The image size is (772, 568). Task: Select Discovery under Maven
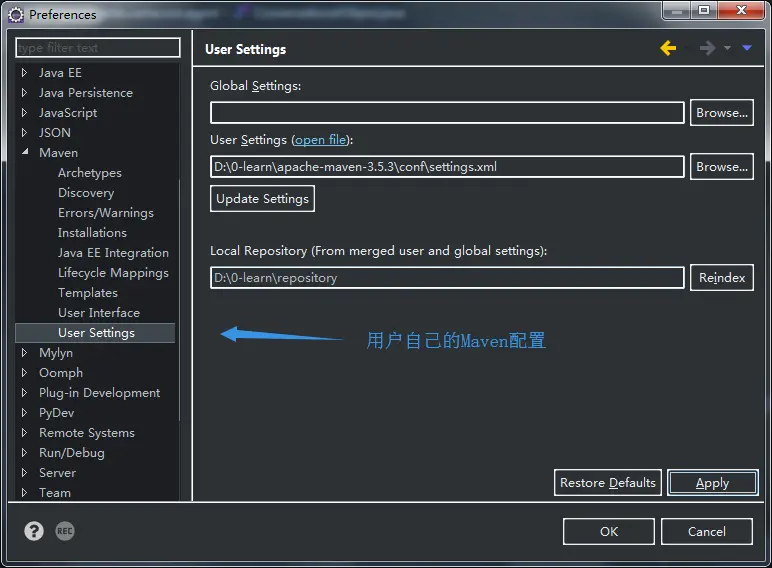86,193
